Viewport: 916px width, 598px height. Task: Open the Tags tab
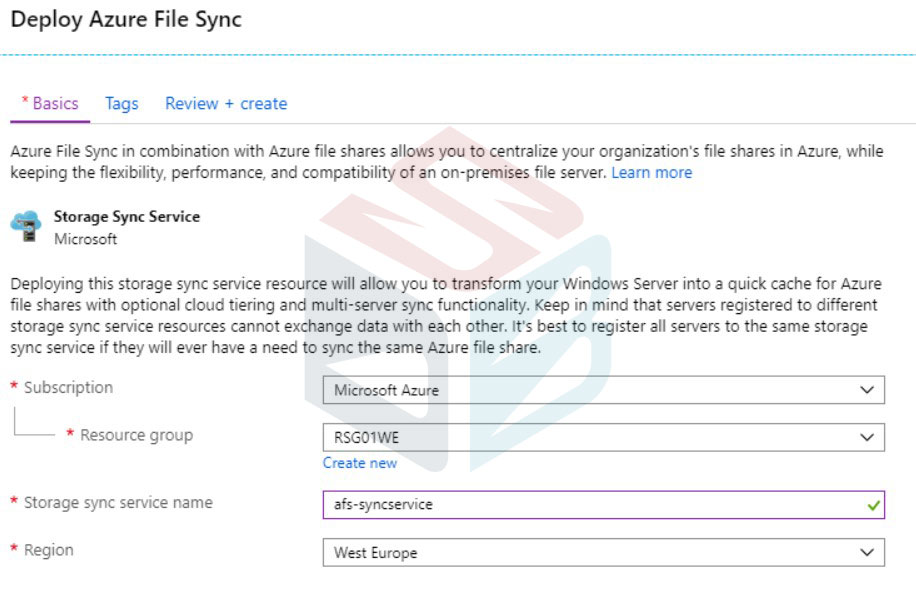(x=122, y=104)
